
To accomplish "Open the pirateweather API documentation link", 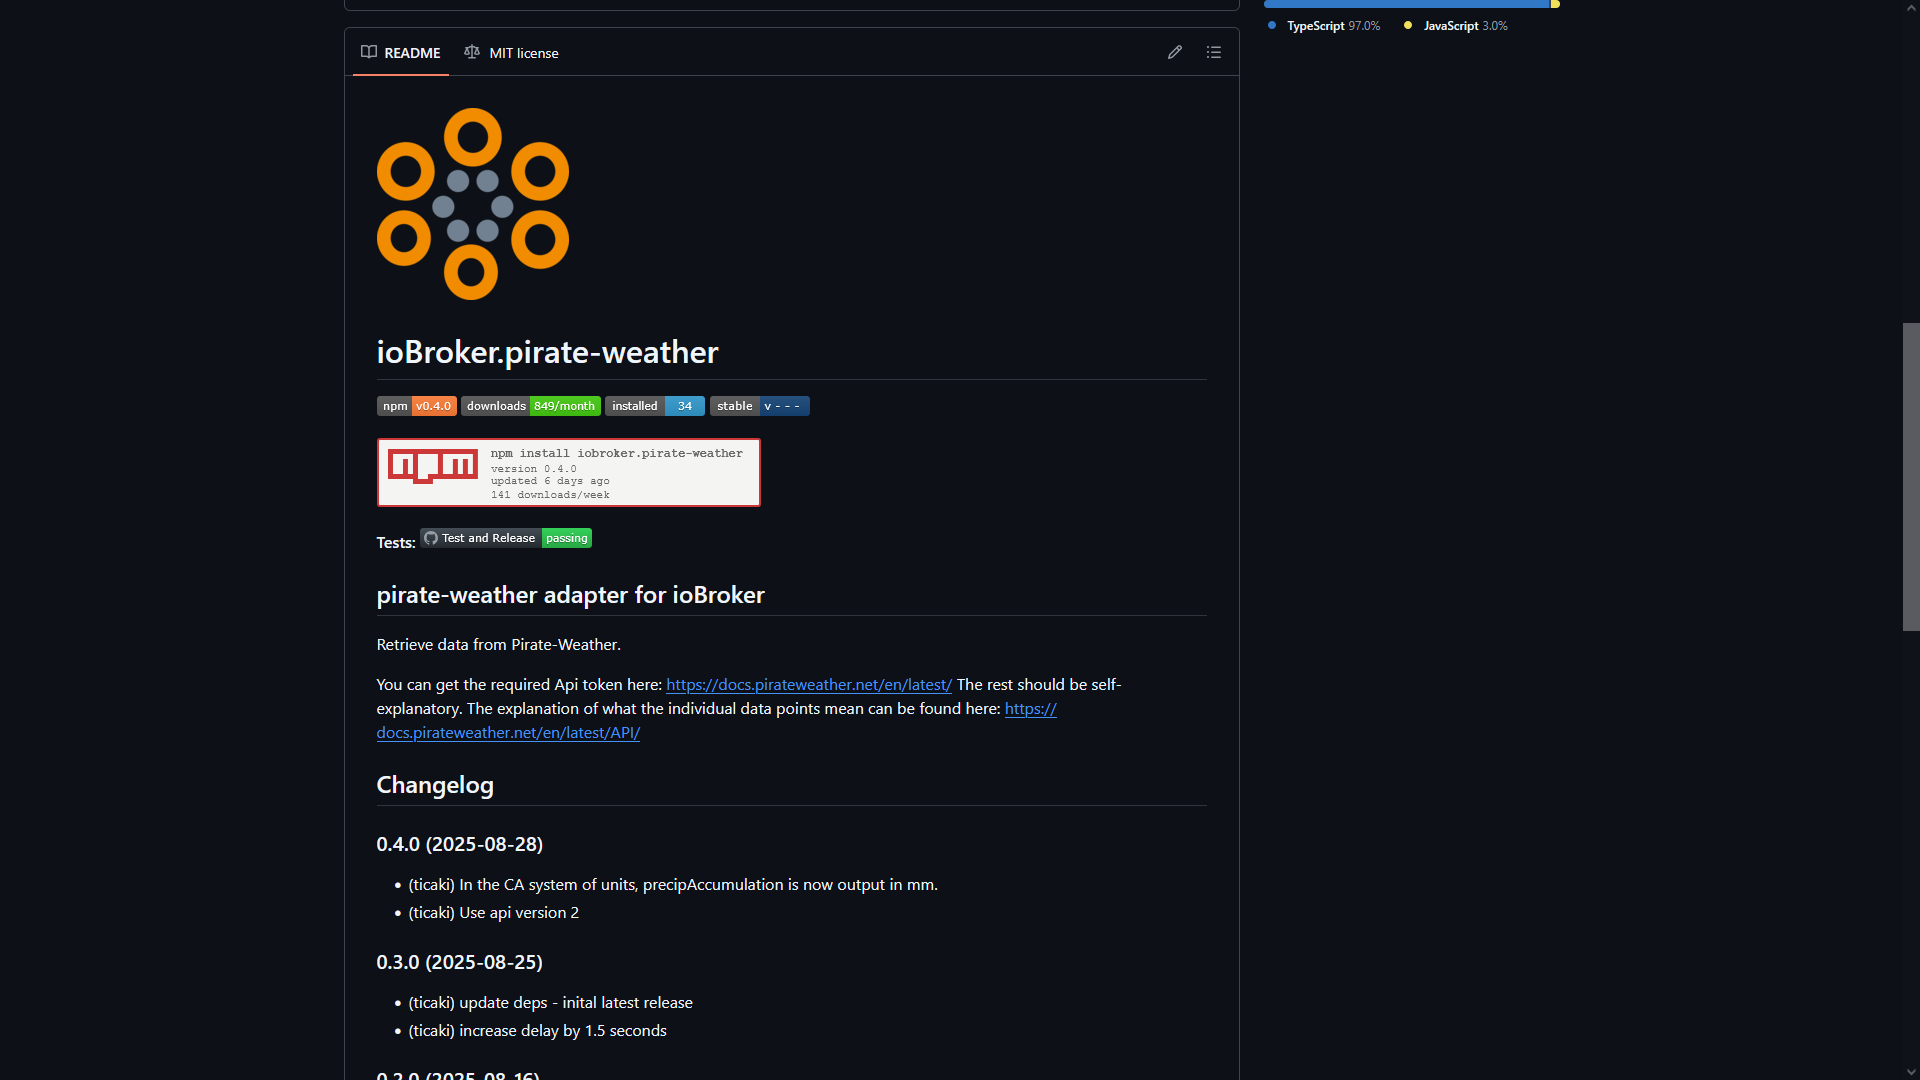I will click(x=508, y=733).
